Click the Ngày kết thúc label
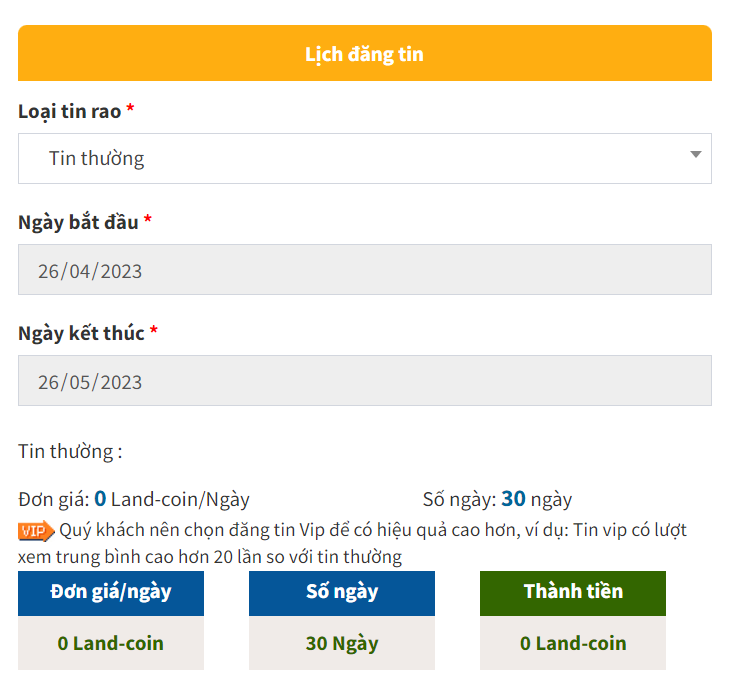The image size is (747, 700). pyautogui.click(x=81, y=334)
